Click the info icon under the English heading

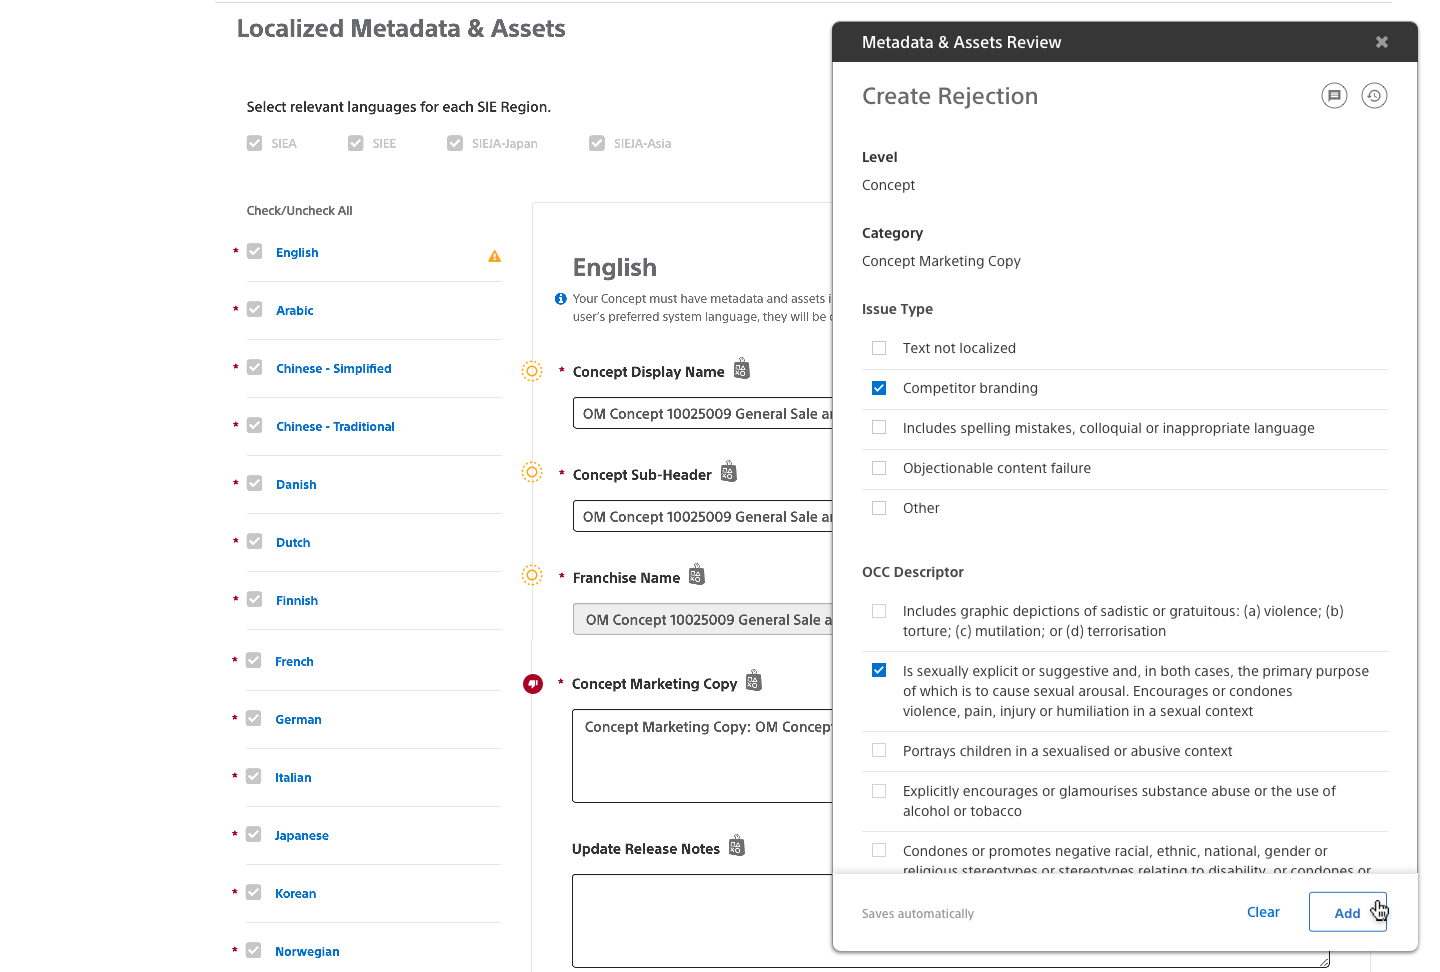(x=561, y=299)
